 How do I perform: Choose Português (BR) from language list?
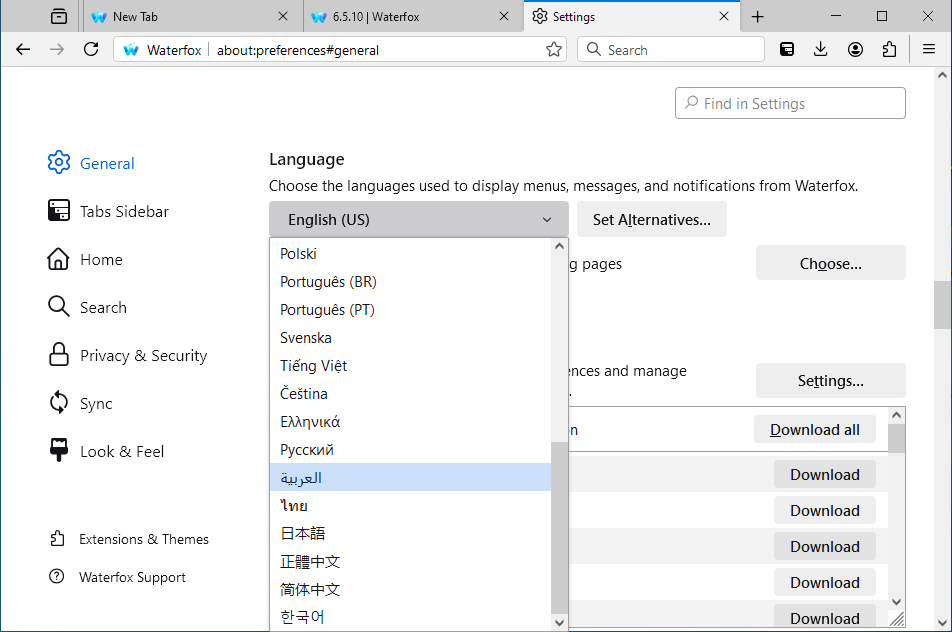tap(410, 282)
